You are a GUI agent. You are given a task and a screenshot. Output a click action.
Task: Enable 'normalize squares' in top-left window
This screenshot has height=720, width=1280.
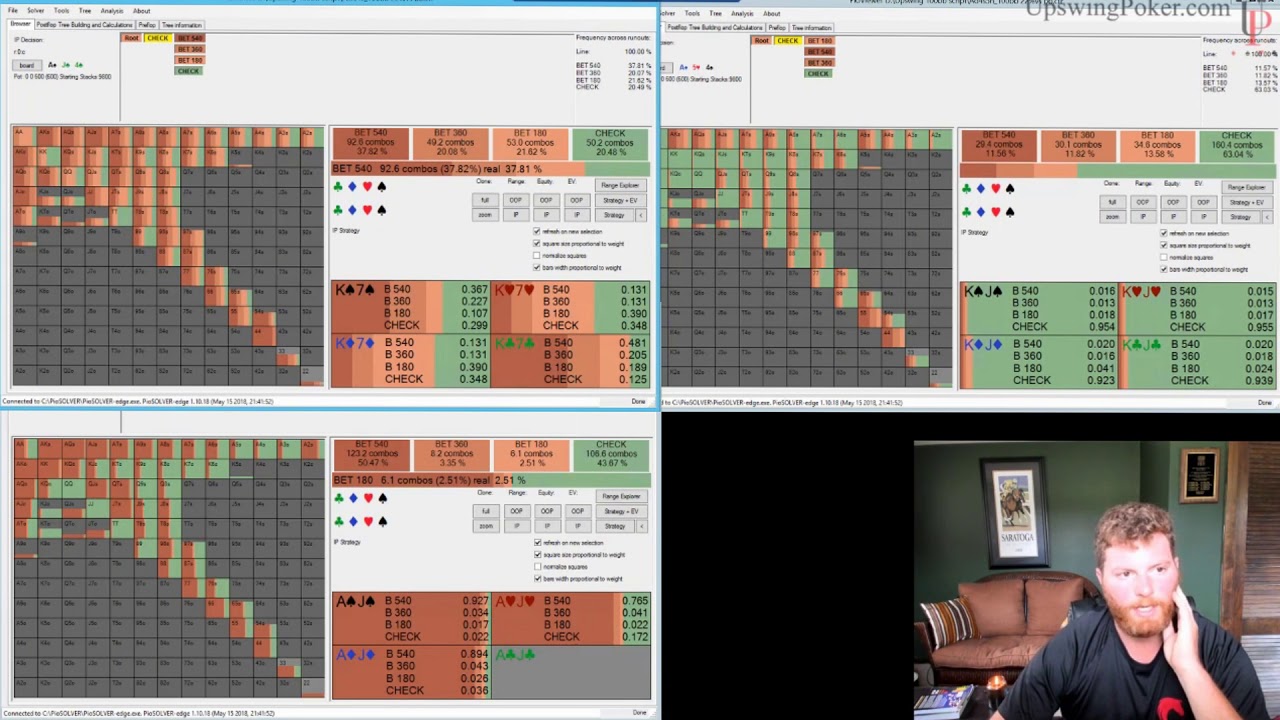click(x=536, y=255)
